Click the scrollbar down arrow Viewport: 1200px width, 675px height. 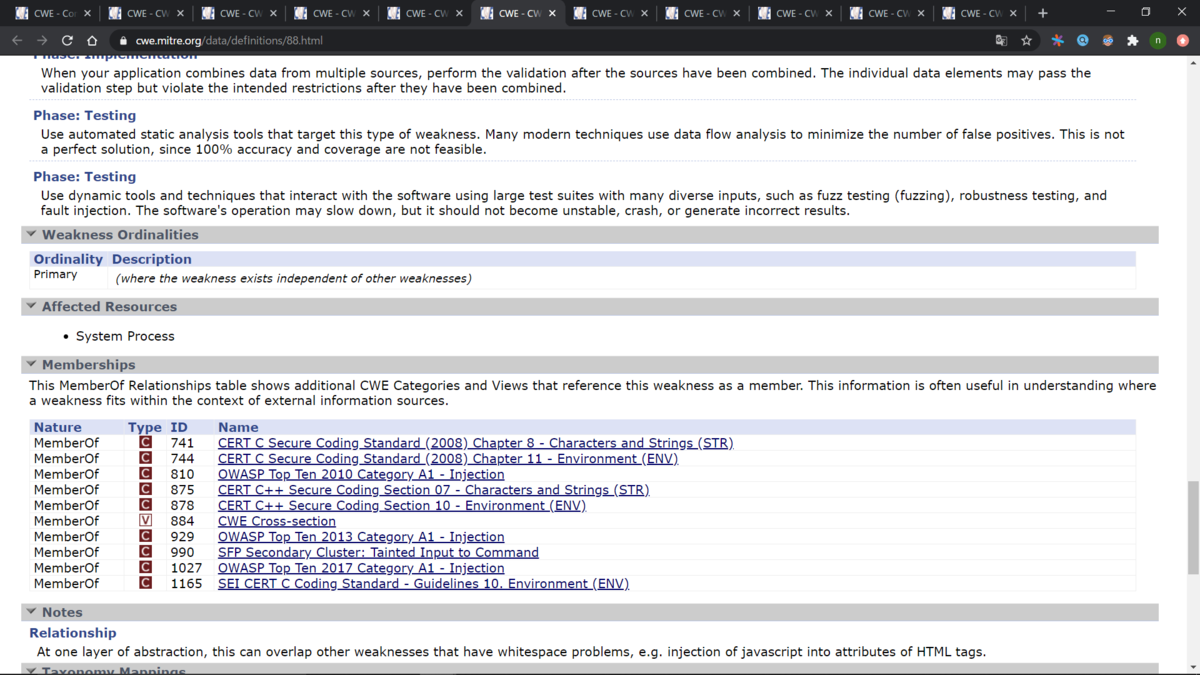[1192, 668]
